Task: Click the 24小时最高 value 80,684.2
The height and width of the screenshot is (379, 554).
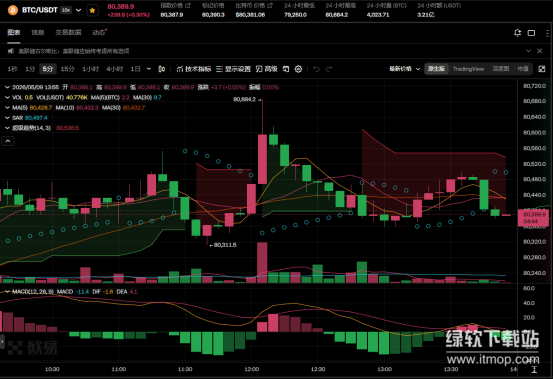Action: coord(336,15)
